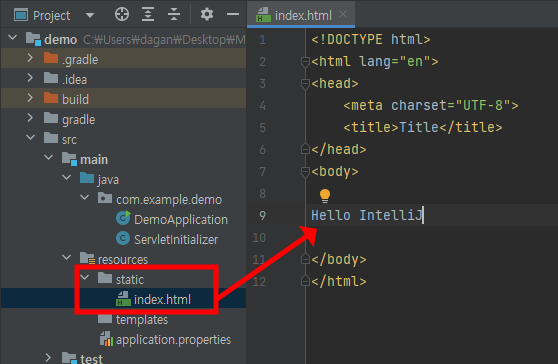The height and width of the screenshot is (364, 558).
Task: Select the src folder label
Action: pos(69,139)
